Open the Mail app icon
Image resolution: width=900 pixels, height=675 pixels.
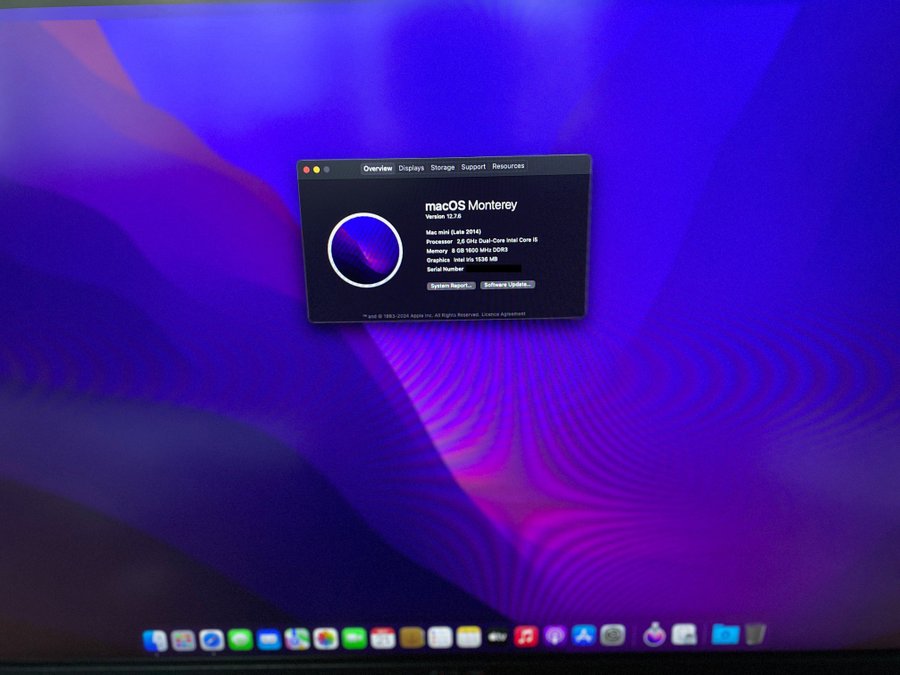pyautogui.click(x=268, y=639)
